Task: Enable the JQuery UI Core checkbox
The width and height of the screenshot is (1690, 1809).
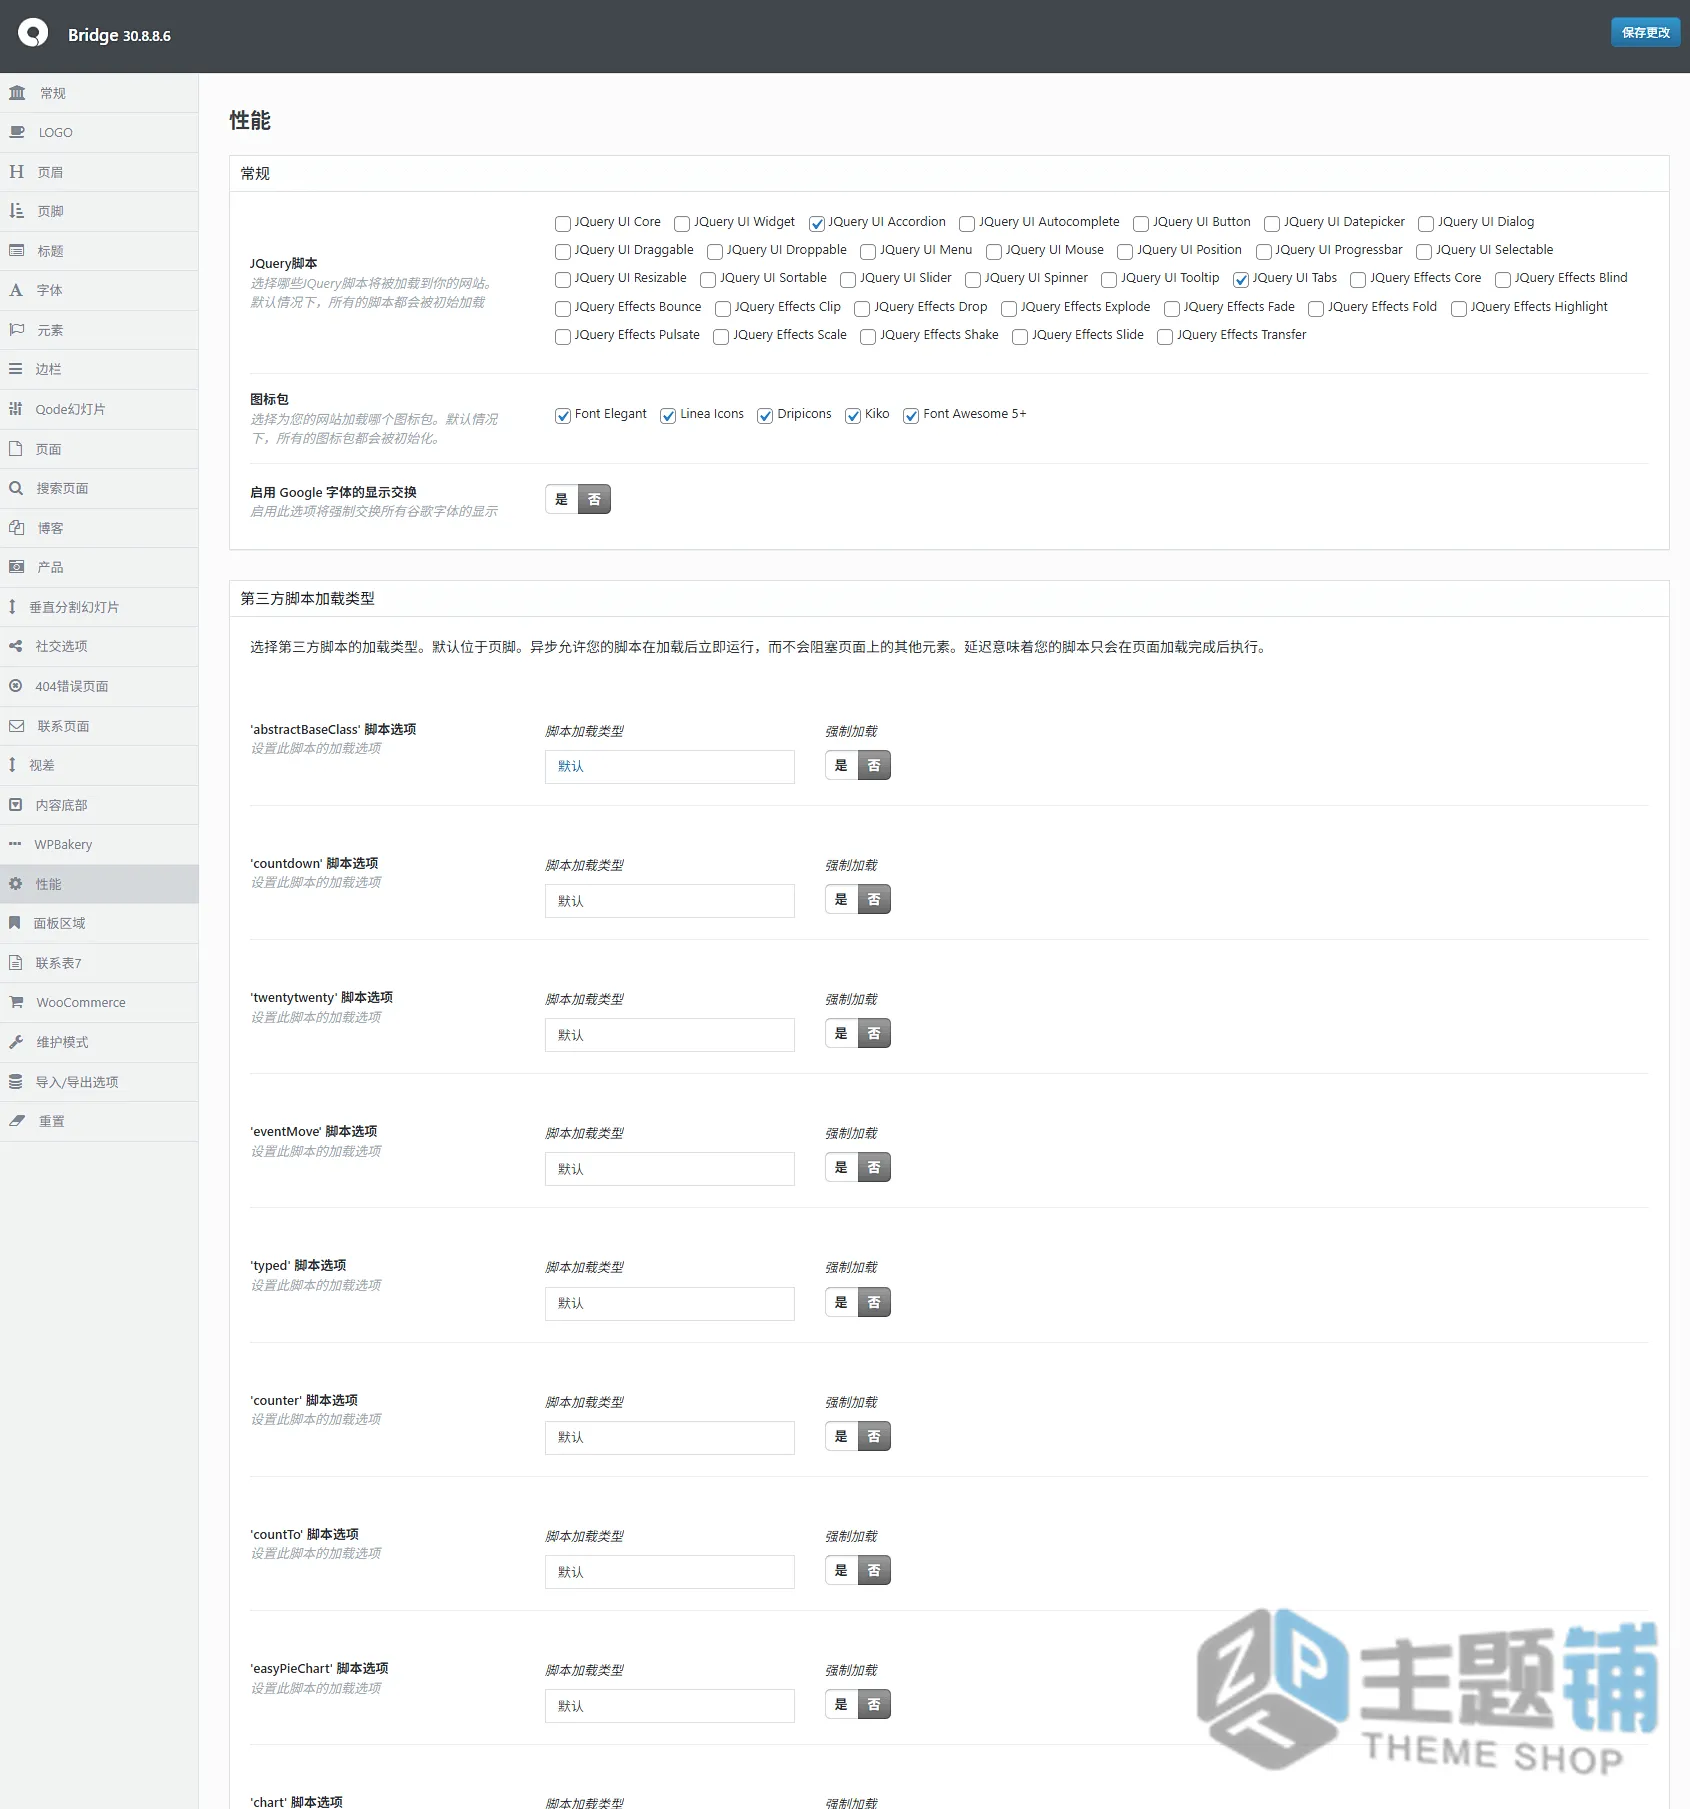Action: pos(563,223)
